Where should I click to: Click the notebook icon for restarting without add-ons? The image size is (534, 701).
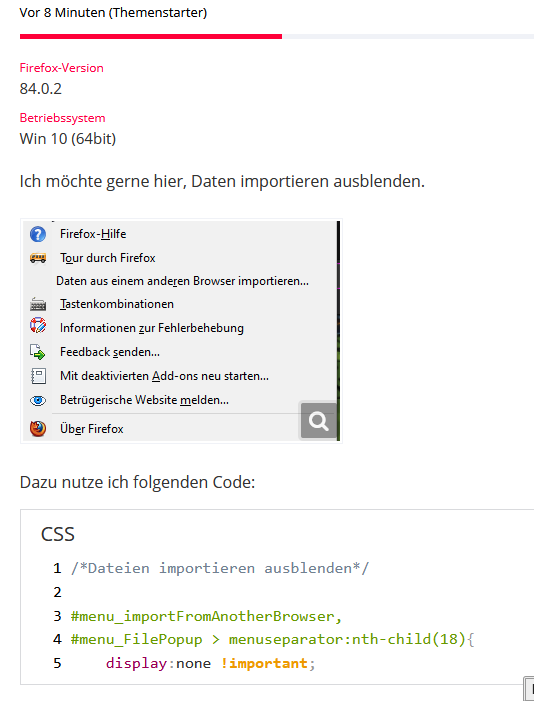[38, 376]
